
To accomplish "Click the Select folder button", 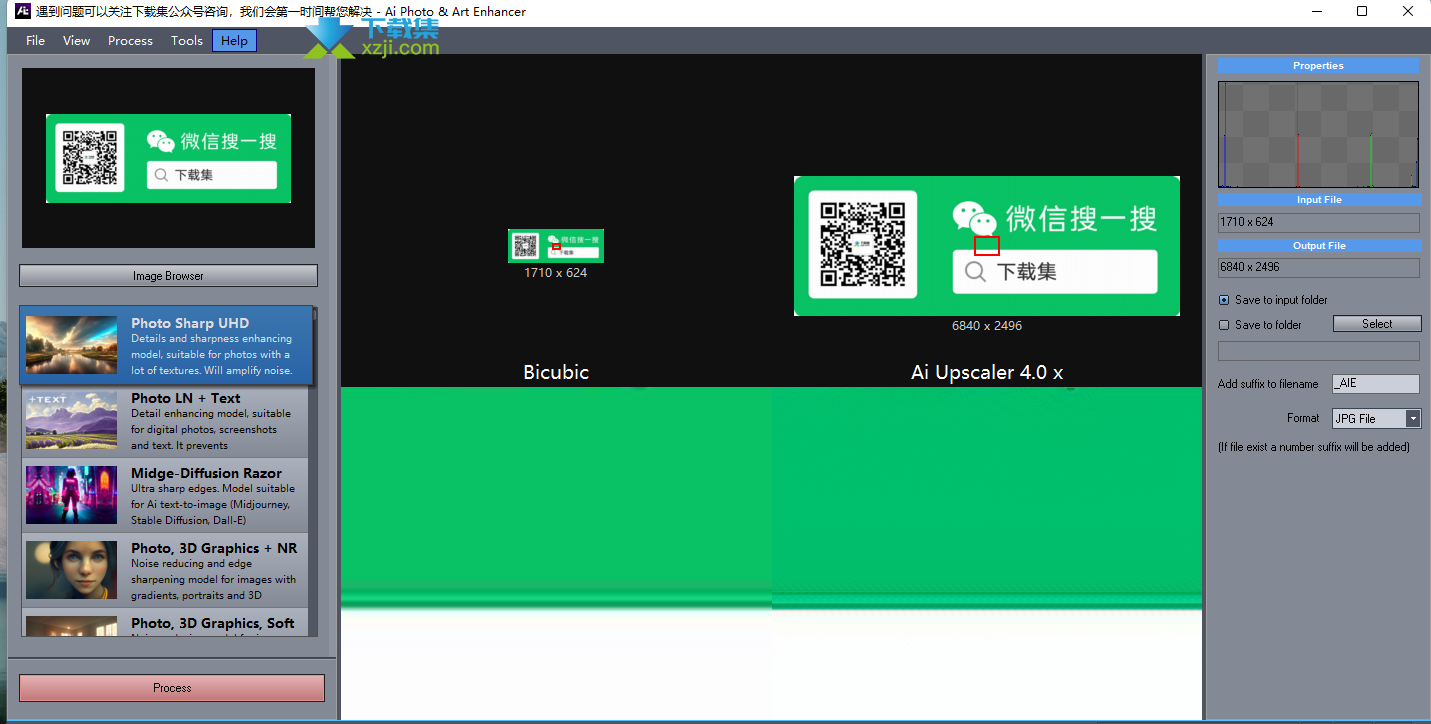I will coord(1376,324).
